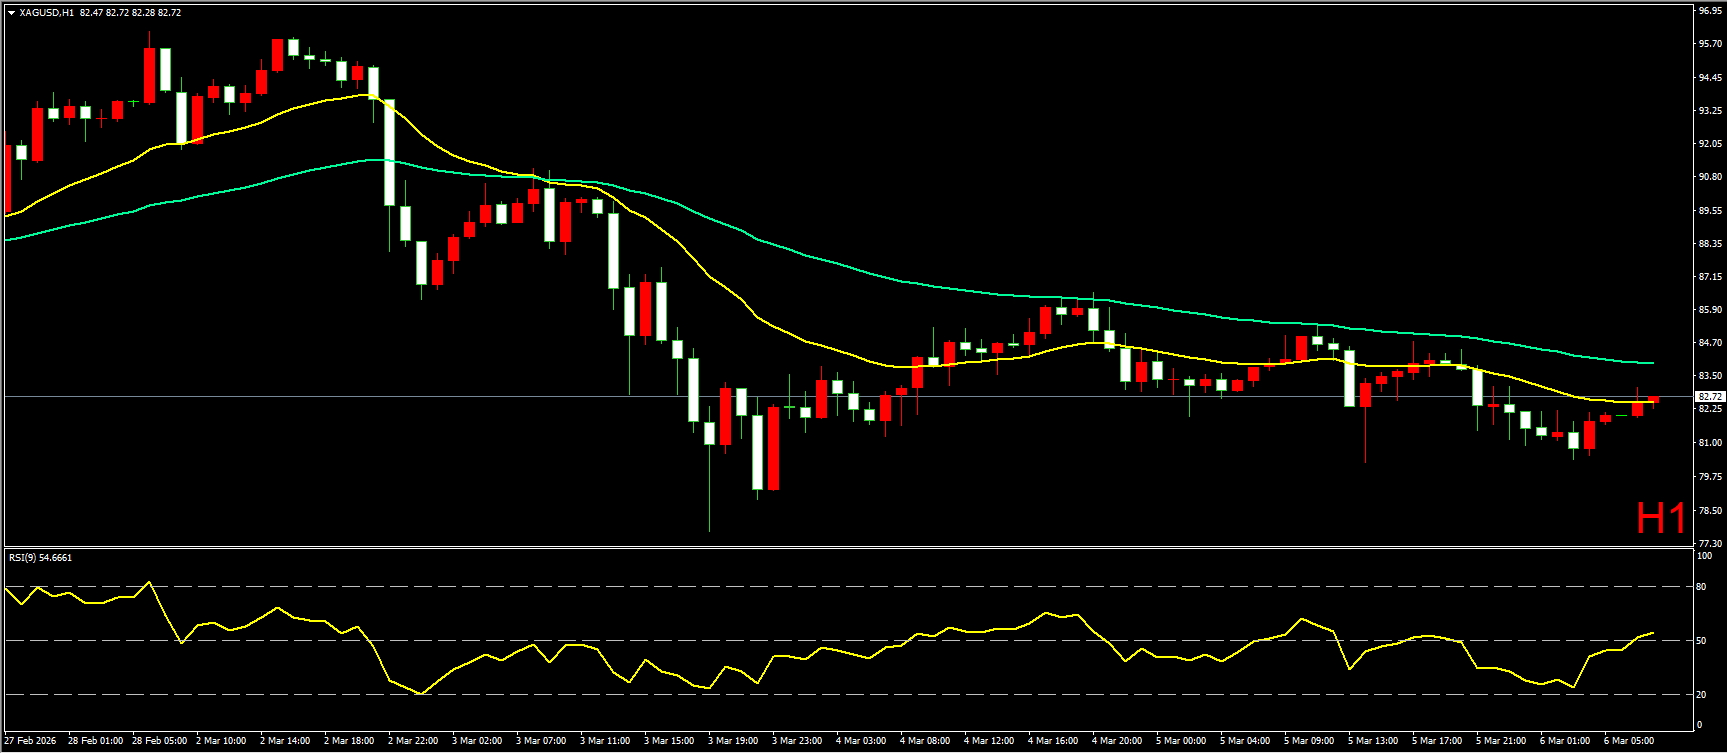Click the 77.30 bottom price scale value
The width and height of the screenshot is (1727, 754).
[x=1709, y=543]
